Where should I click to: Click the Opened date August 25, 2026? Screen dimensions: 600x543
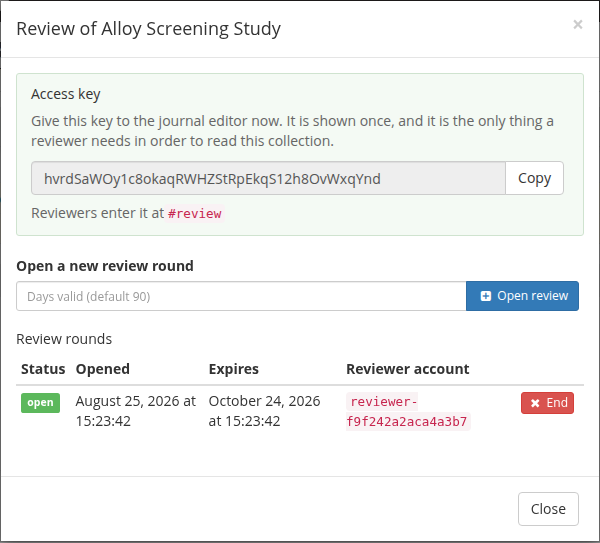pyautogui.click(x=135, y=411)
